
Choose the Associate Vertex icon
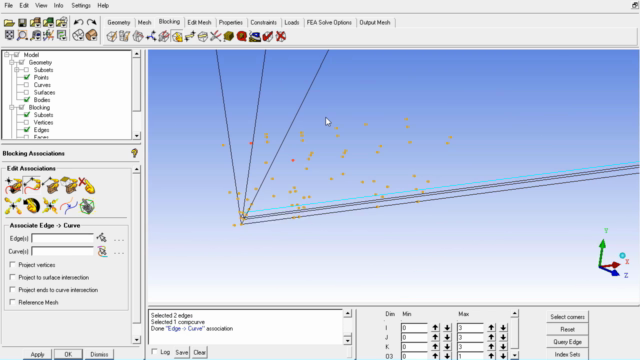coord(13,186)
